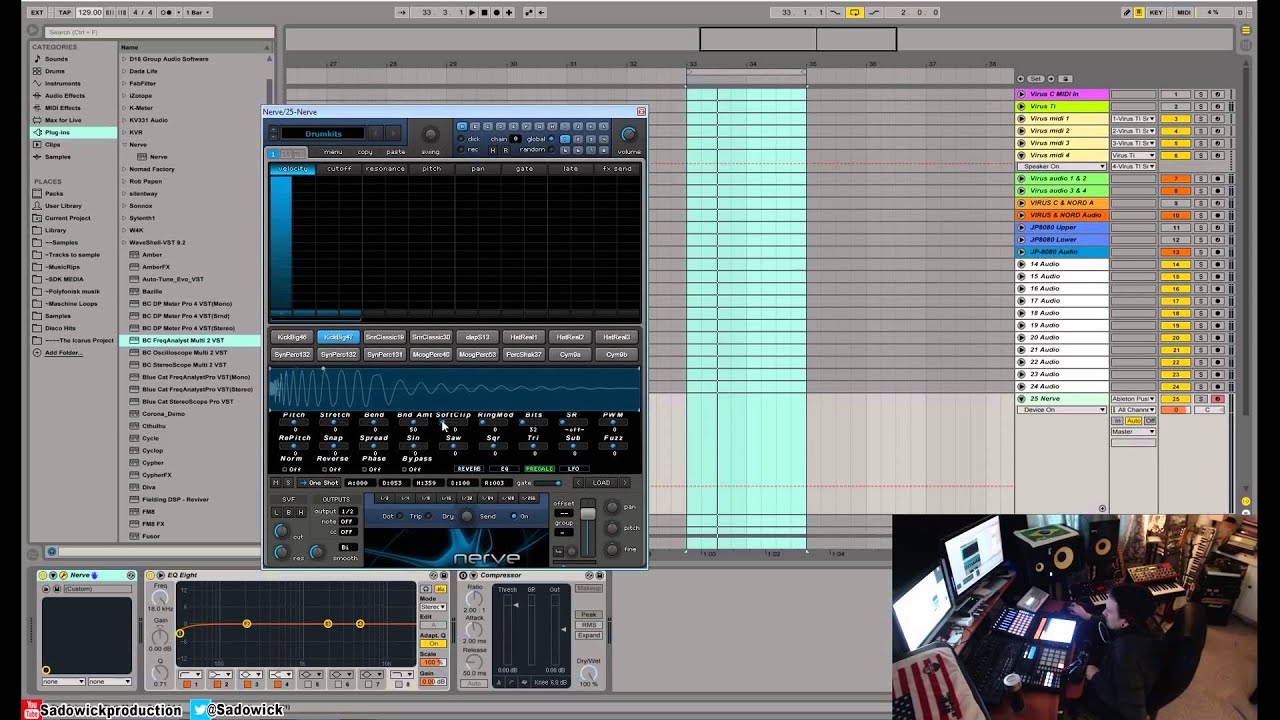Expand the Rob Papen folder

pyautogui.click(x=123, y=181)
